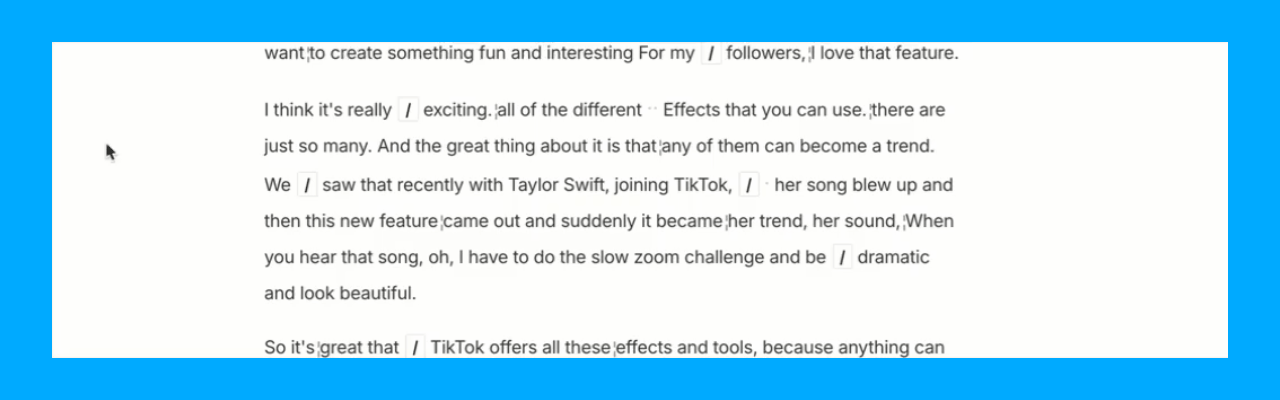The image size is (1280, 400).
Task: Place cursor on the word "offers"
Action: tap(515, 348)
